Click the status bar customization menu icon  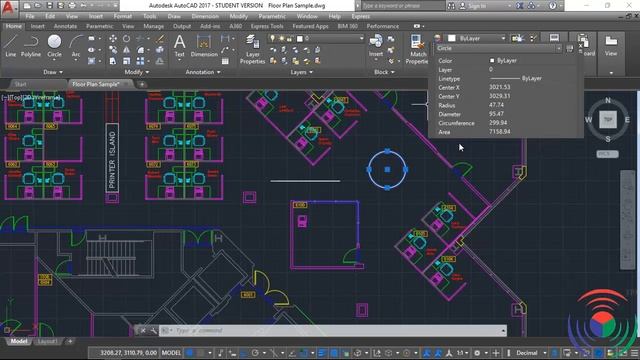(635, 353)
